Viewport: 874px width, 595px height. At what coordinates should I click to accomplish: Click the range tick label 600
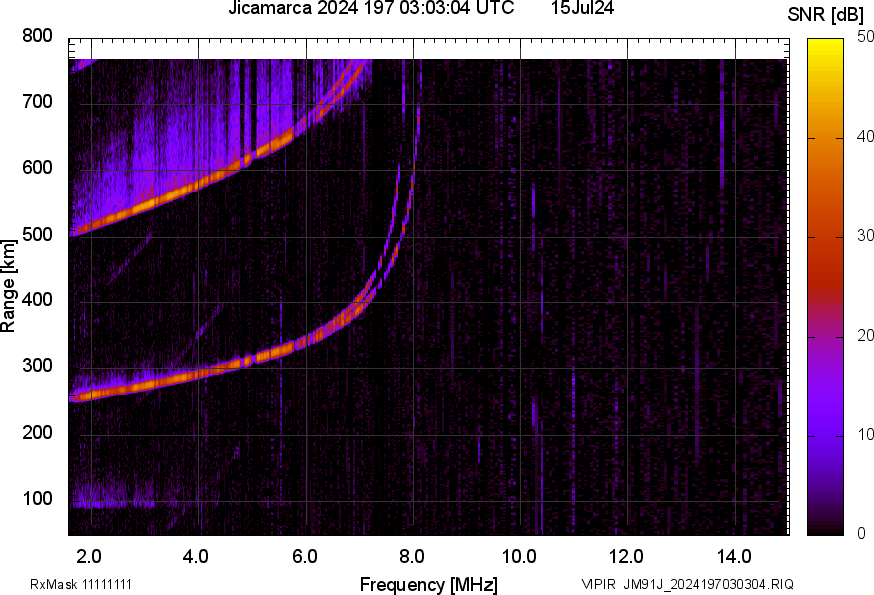pyautogui.click(x=37, y=167)
